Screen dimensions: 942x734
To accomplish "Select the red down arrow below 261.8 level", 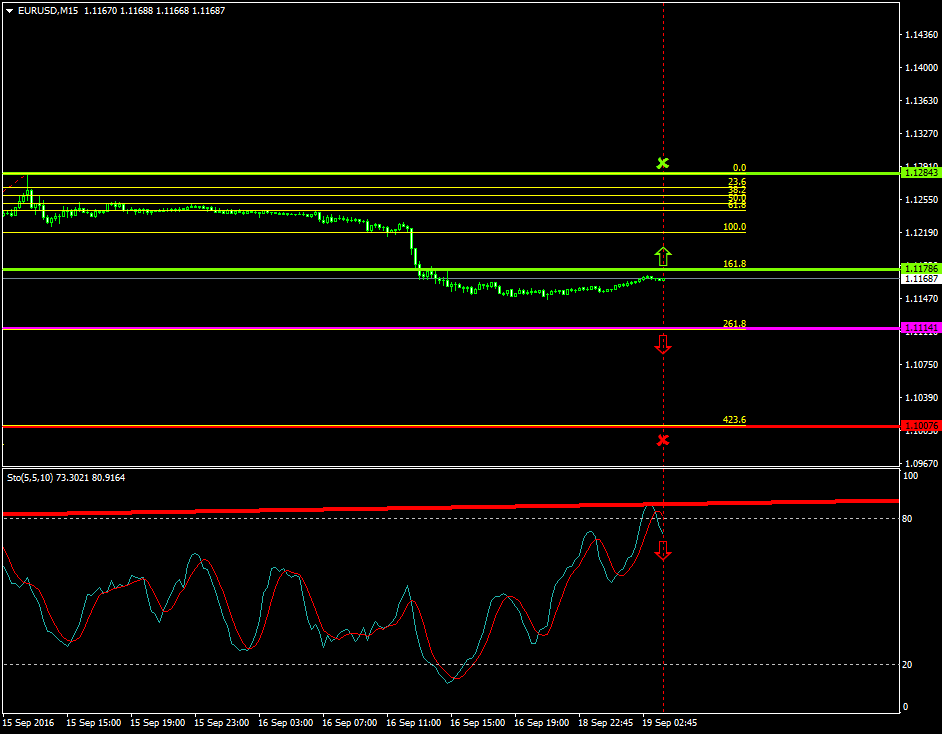I will pyautogui.click(x=663, y=344).
